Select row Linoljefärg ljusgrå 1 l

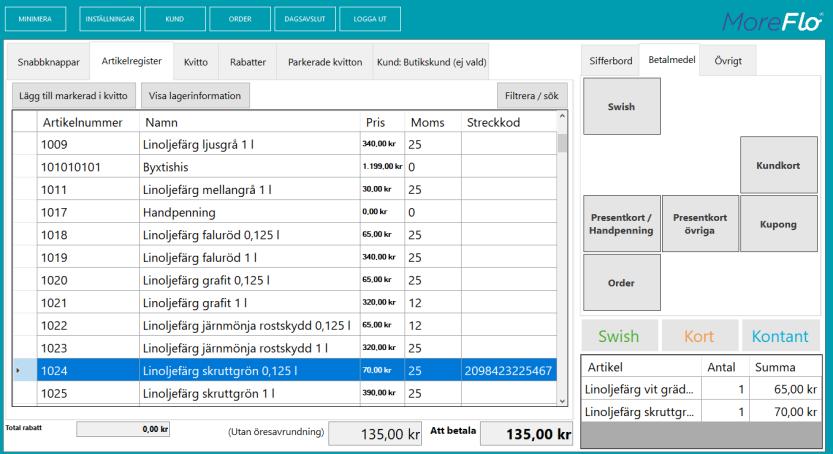pyautogui.click(x=285, y=144)
